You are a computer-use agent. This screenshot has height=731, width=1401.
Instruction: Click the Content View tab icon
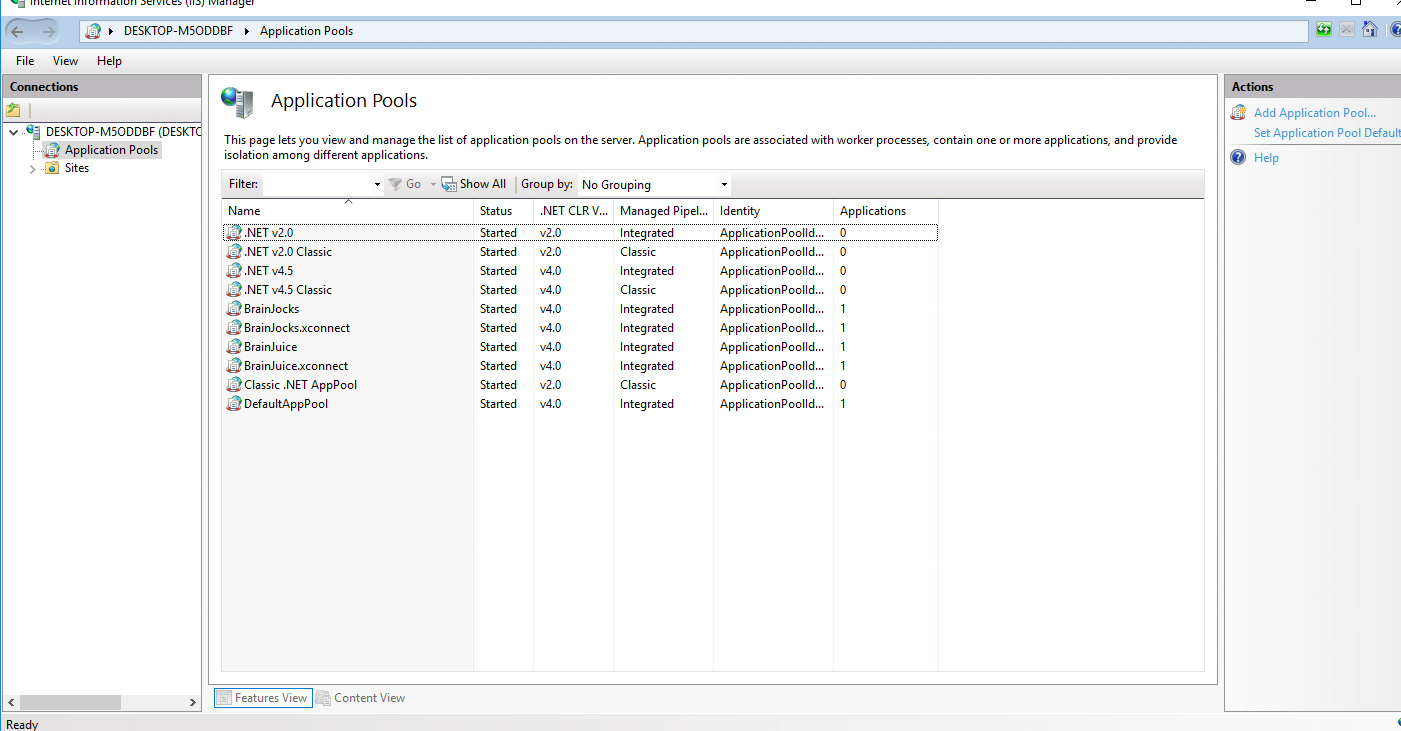click(x=323, y=698)
